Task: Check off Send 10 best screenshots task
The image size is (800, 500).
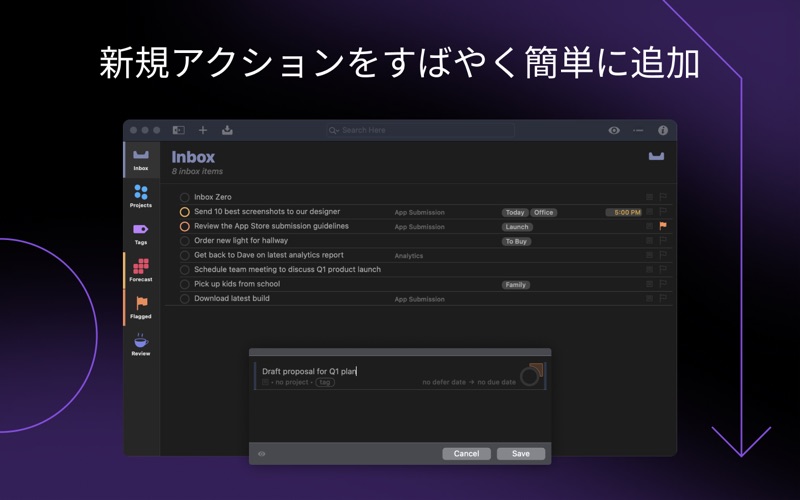Action: [185, 212]
